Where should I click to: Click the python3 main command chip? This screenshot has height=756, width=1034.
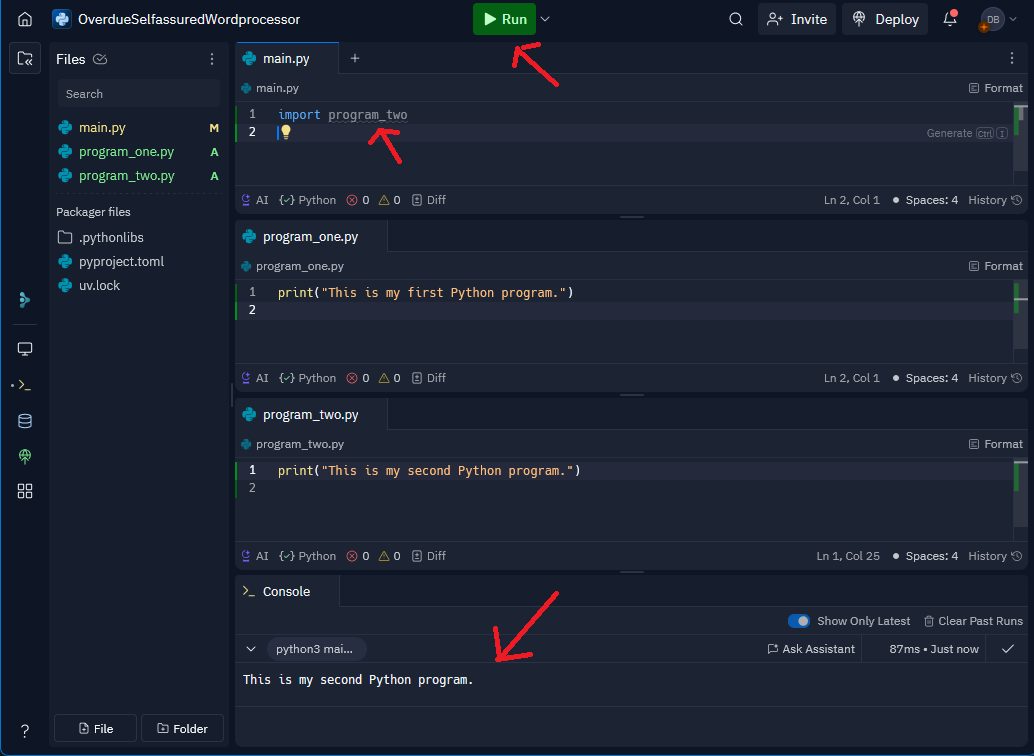tap(316, 649)
